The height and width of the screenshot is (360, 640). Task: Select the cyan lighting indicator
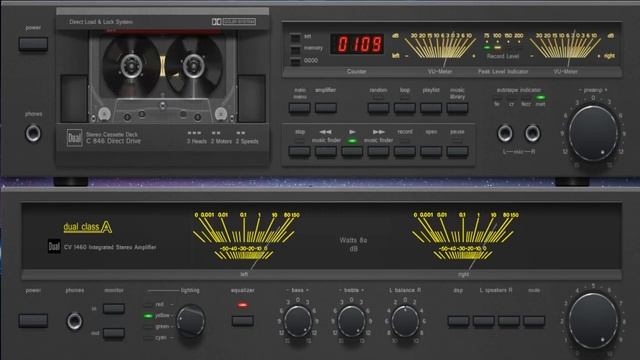click(149, 338)
